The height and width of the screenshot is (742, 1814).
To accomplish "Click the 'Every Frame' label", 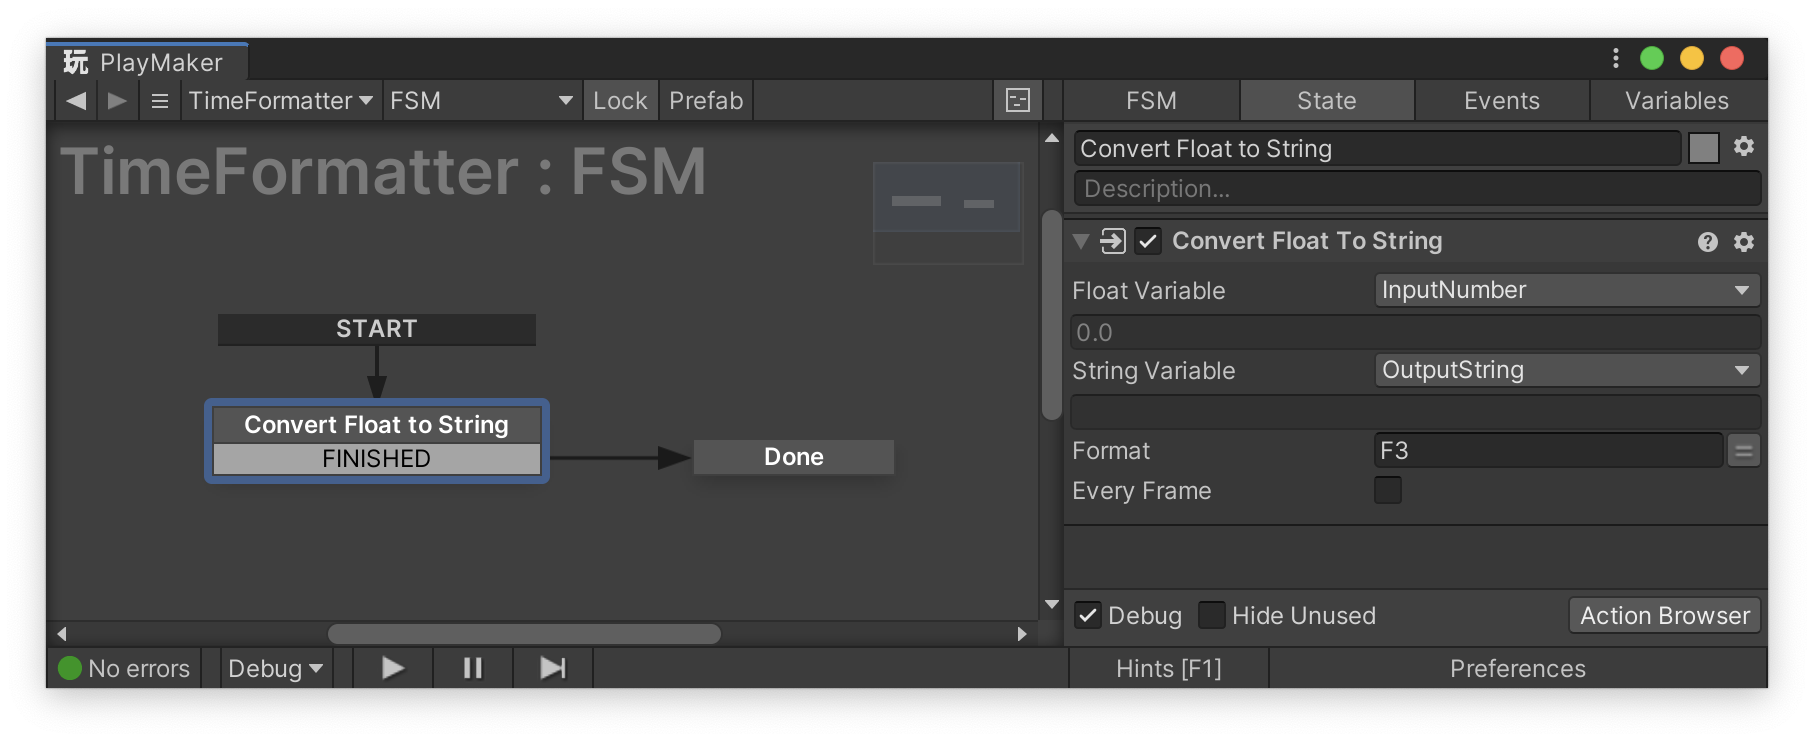I will click(1142, 491).
